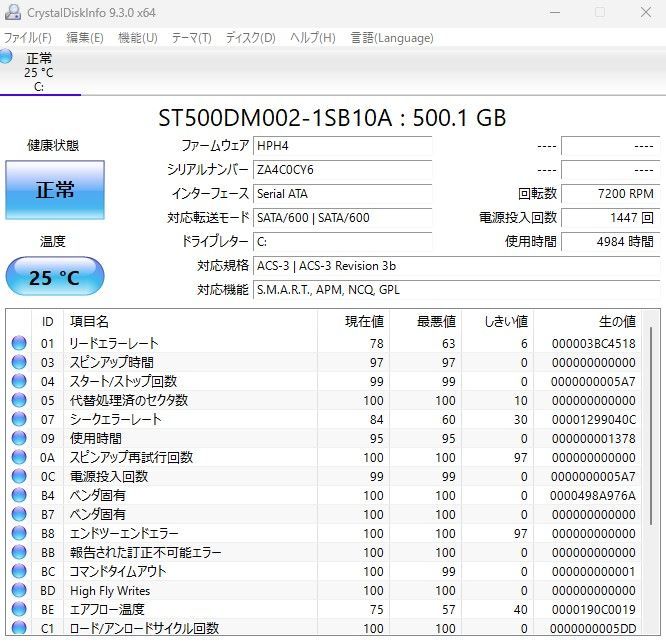Click the CrystalDiskInfo app icon in title bar

12,12
